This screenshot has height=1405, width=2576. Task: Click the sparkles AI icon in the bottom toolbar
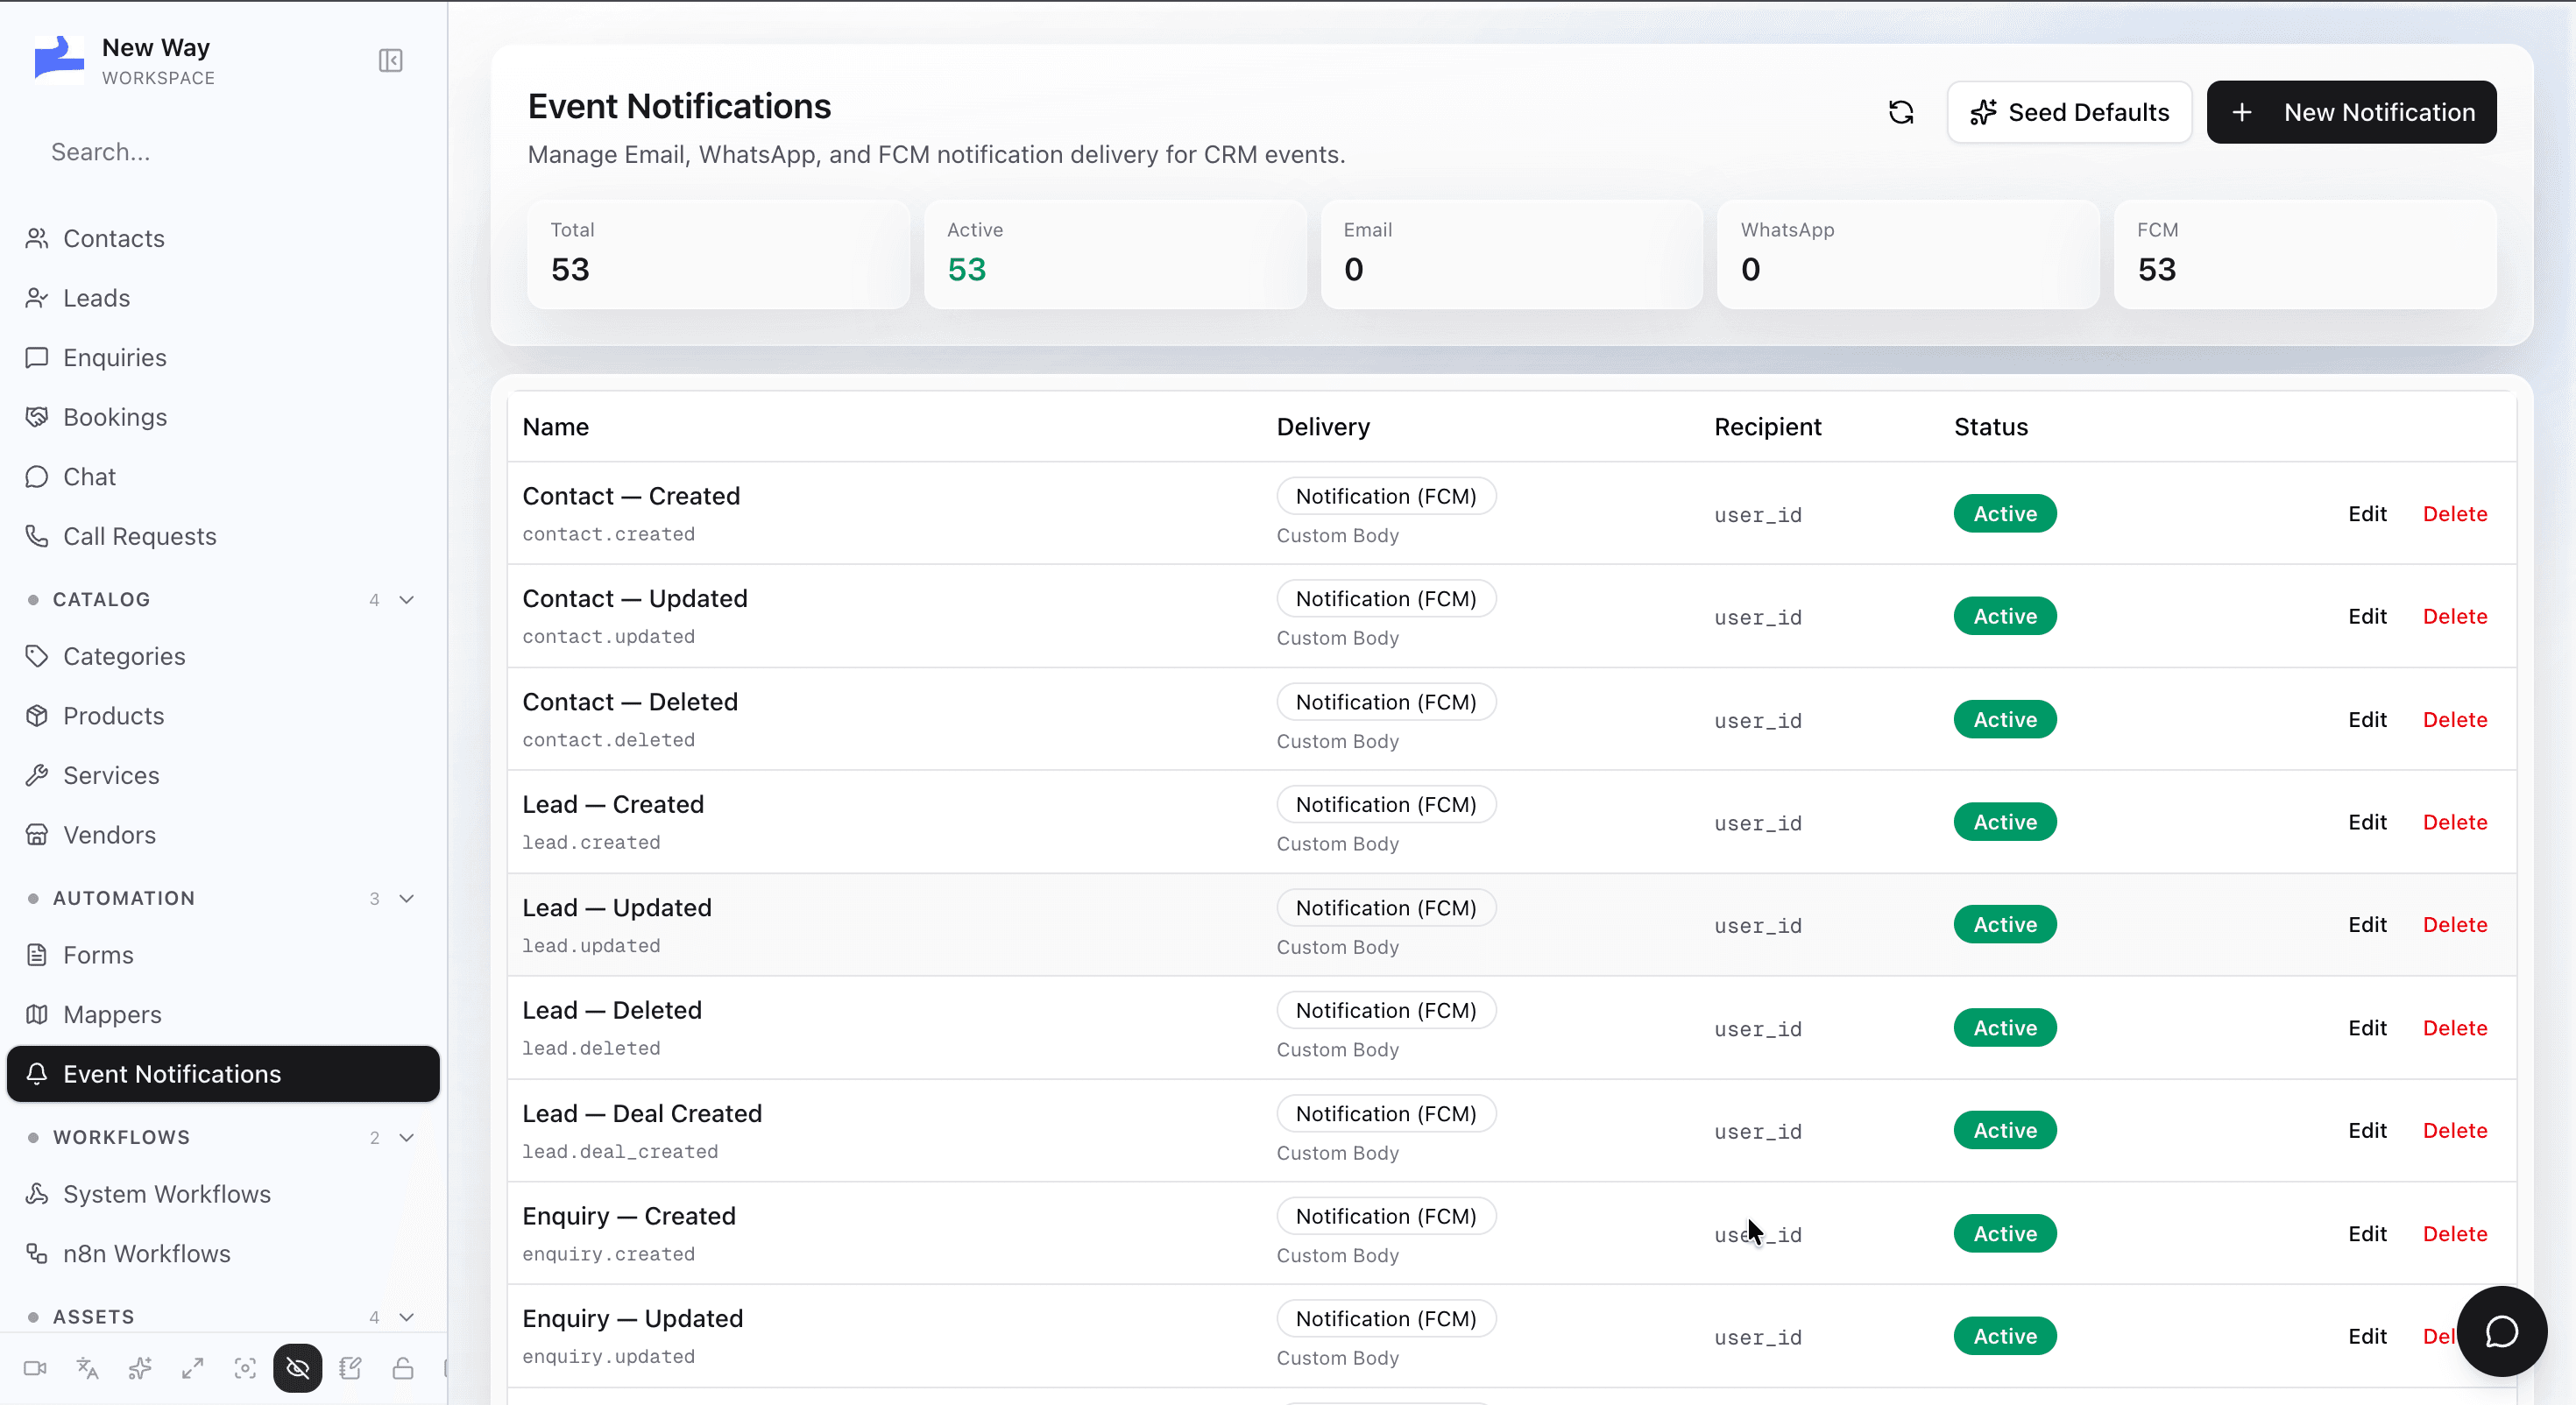140,1368
